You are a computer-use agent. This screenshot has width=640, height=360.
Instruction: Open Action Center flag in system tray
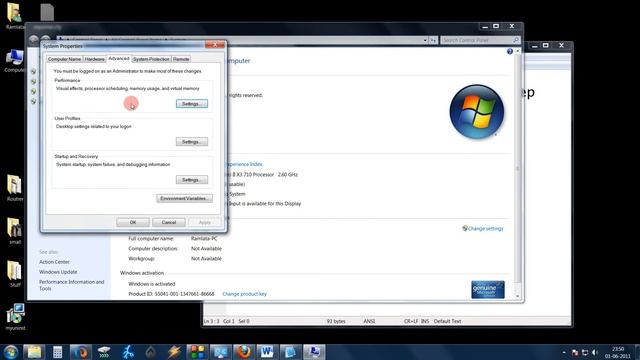(575, 353)
